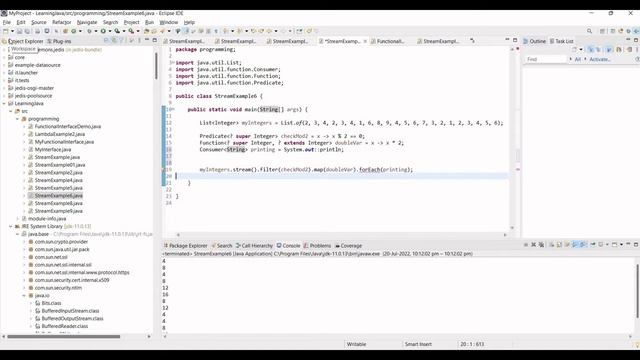This screenshot has width=640, height=360.
Task: Open the Source menu
Action: [39, 22]
